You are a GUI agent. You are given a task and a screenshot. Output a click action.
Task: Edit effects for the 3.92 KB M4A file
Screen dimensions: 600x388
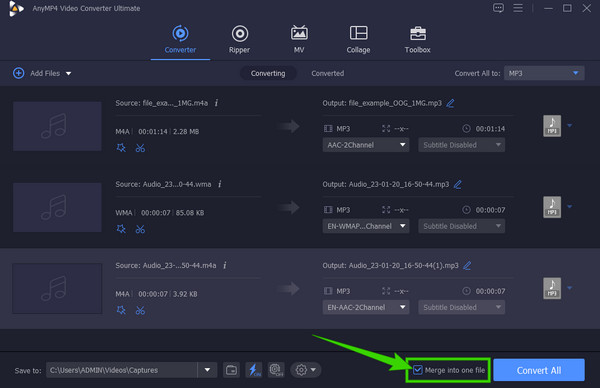click(121, 310)
